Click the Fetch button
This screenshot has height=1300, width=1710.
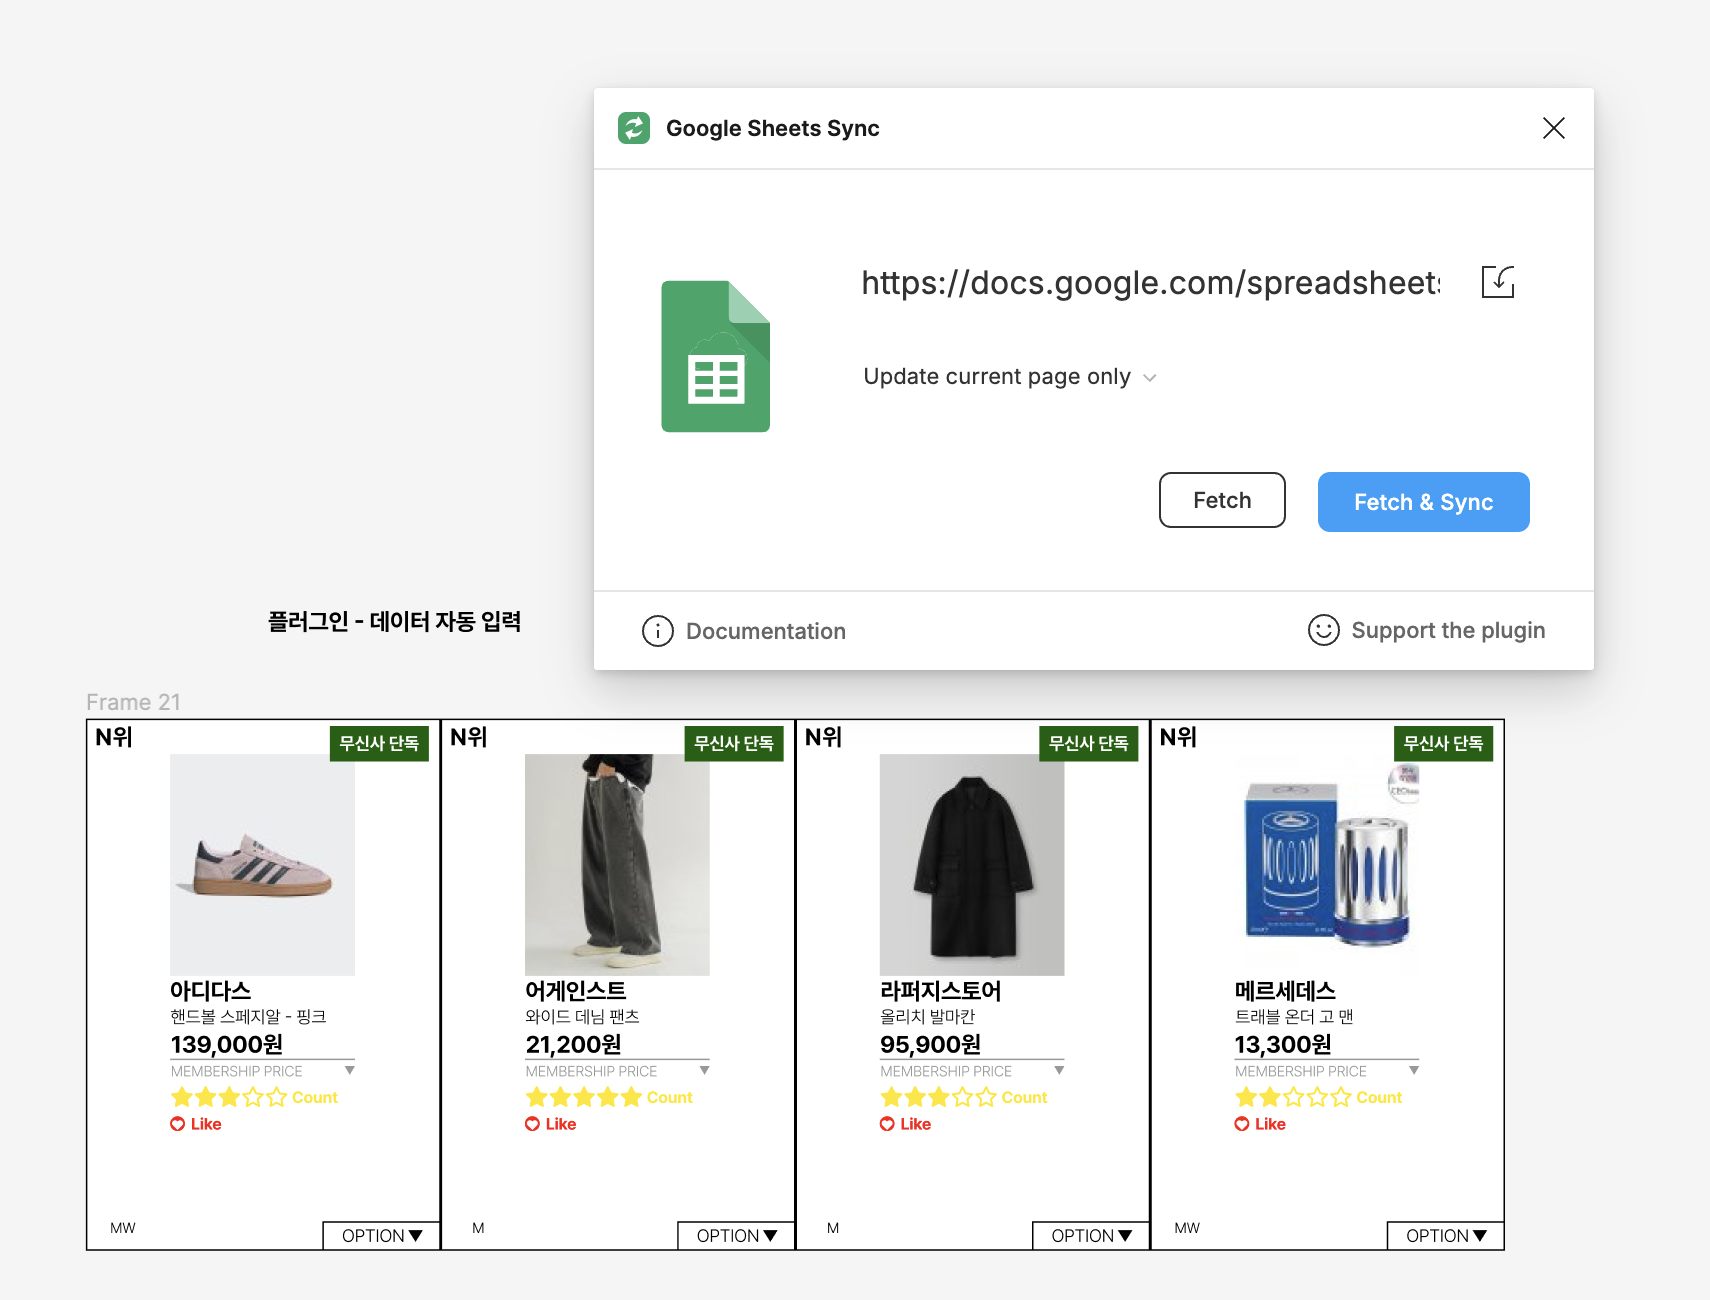[1222, 500]
